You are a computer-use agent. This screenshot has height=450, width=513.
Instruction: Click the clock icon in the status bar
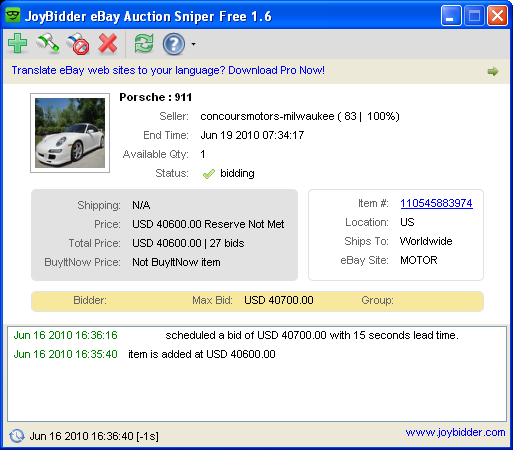(17, 436)
